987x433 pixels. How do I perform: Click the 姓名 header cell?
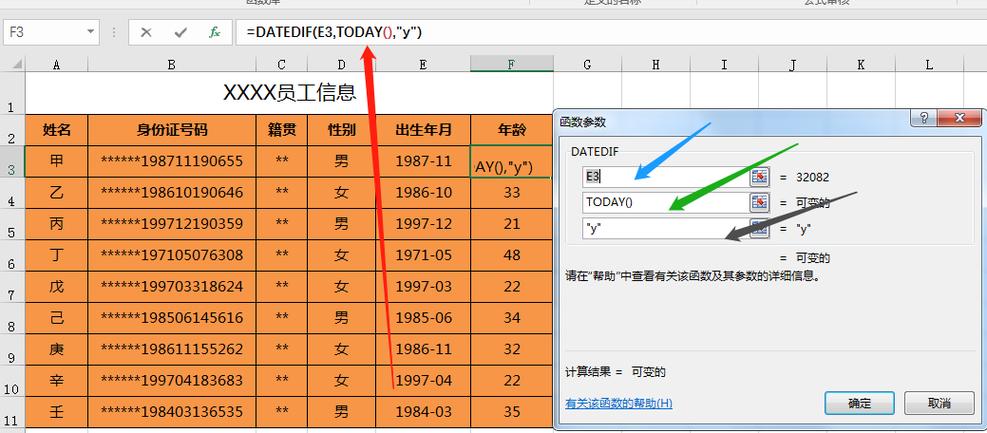pyautogui.click(x=57, y=130)
